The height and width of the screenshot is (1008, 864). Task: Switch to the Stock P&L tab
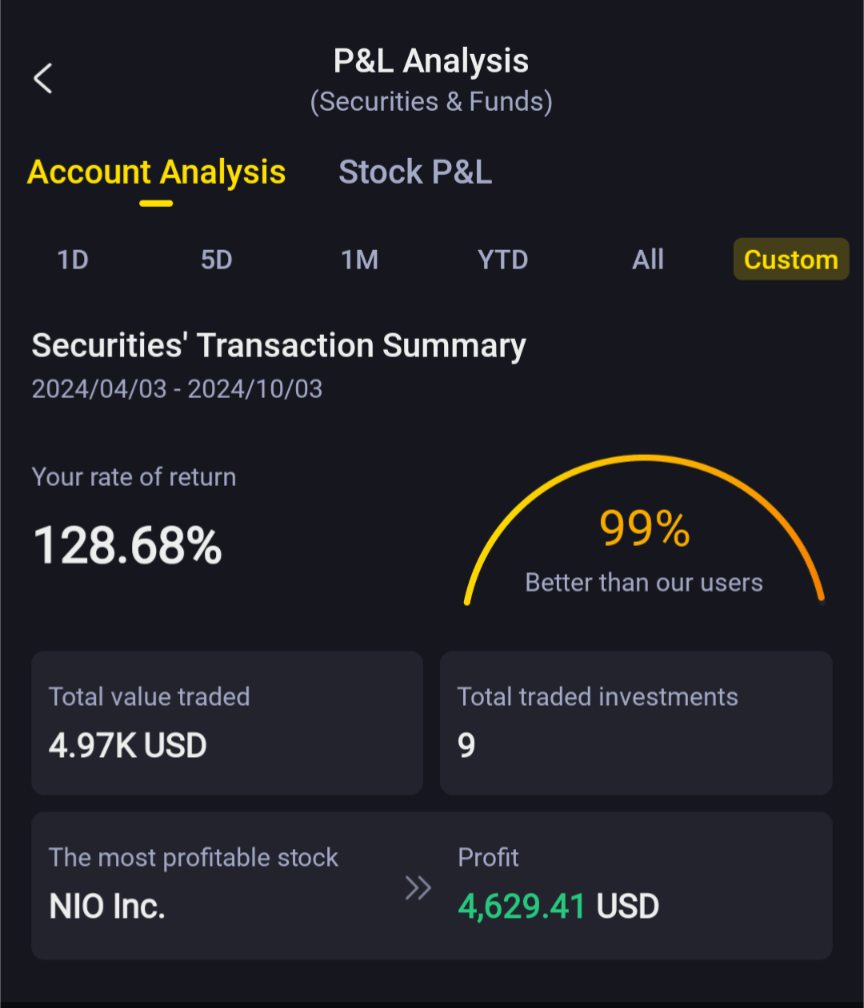(415, 173)
